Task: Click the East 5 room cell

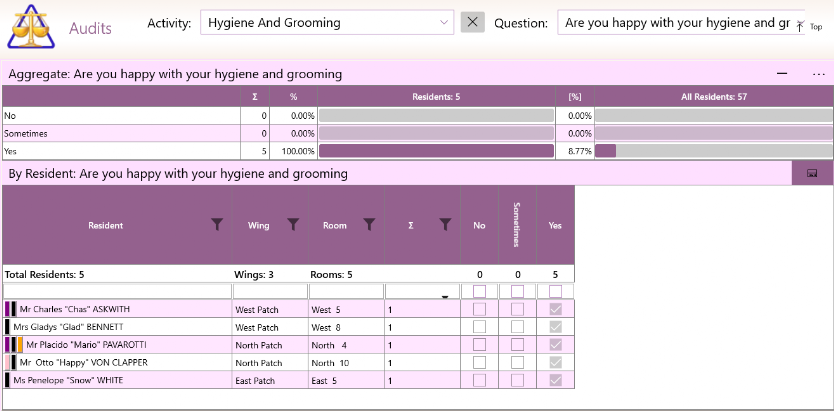Action: (346, 381)
